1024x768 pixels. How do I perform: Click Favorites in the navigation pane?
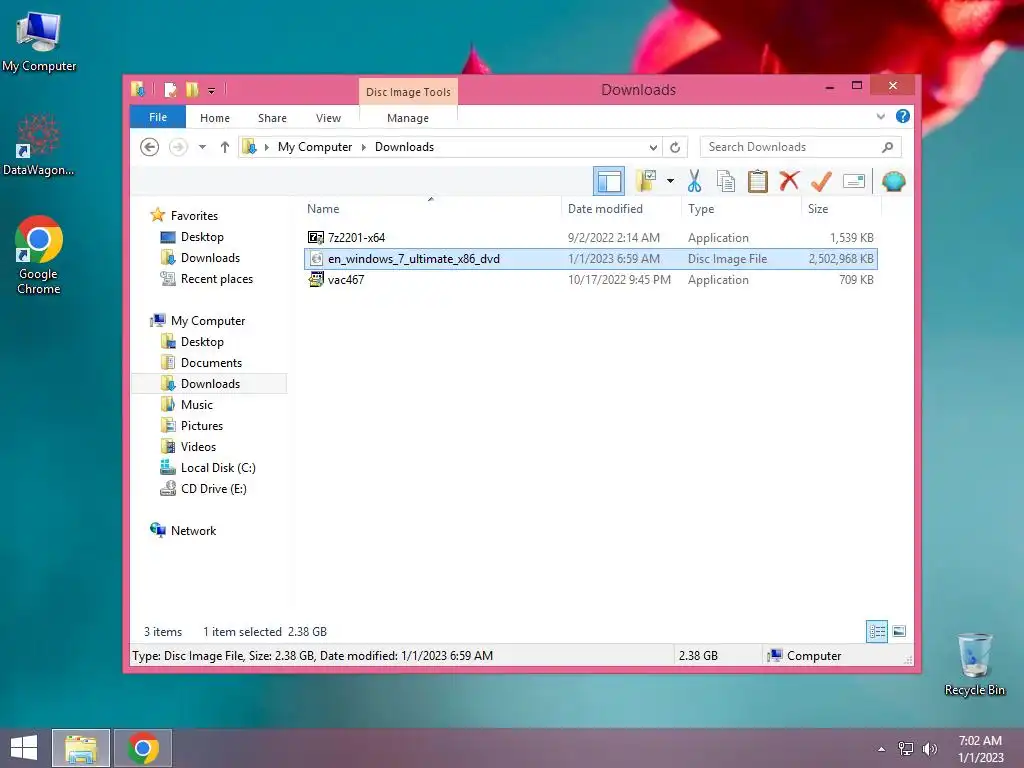point(194,216)
